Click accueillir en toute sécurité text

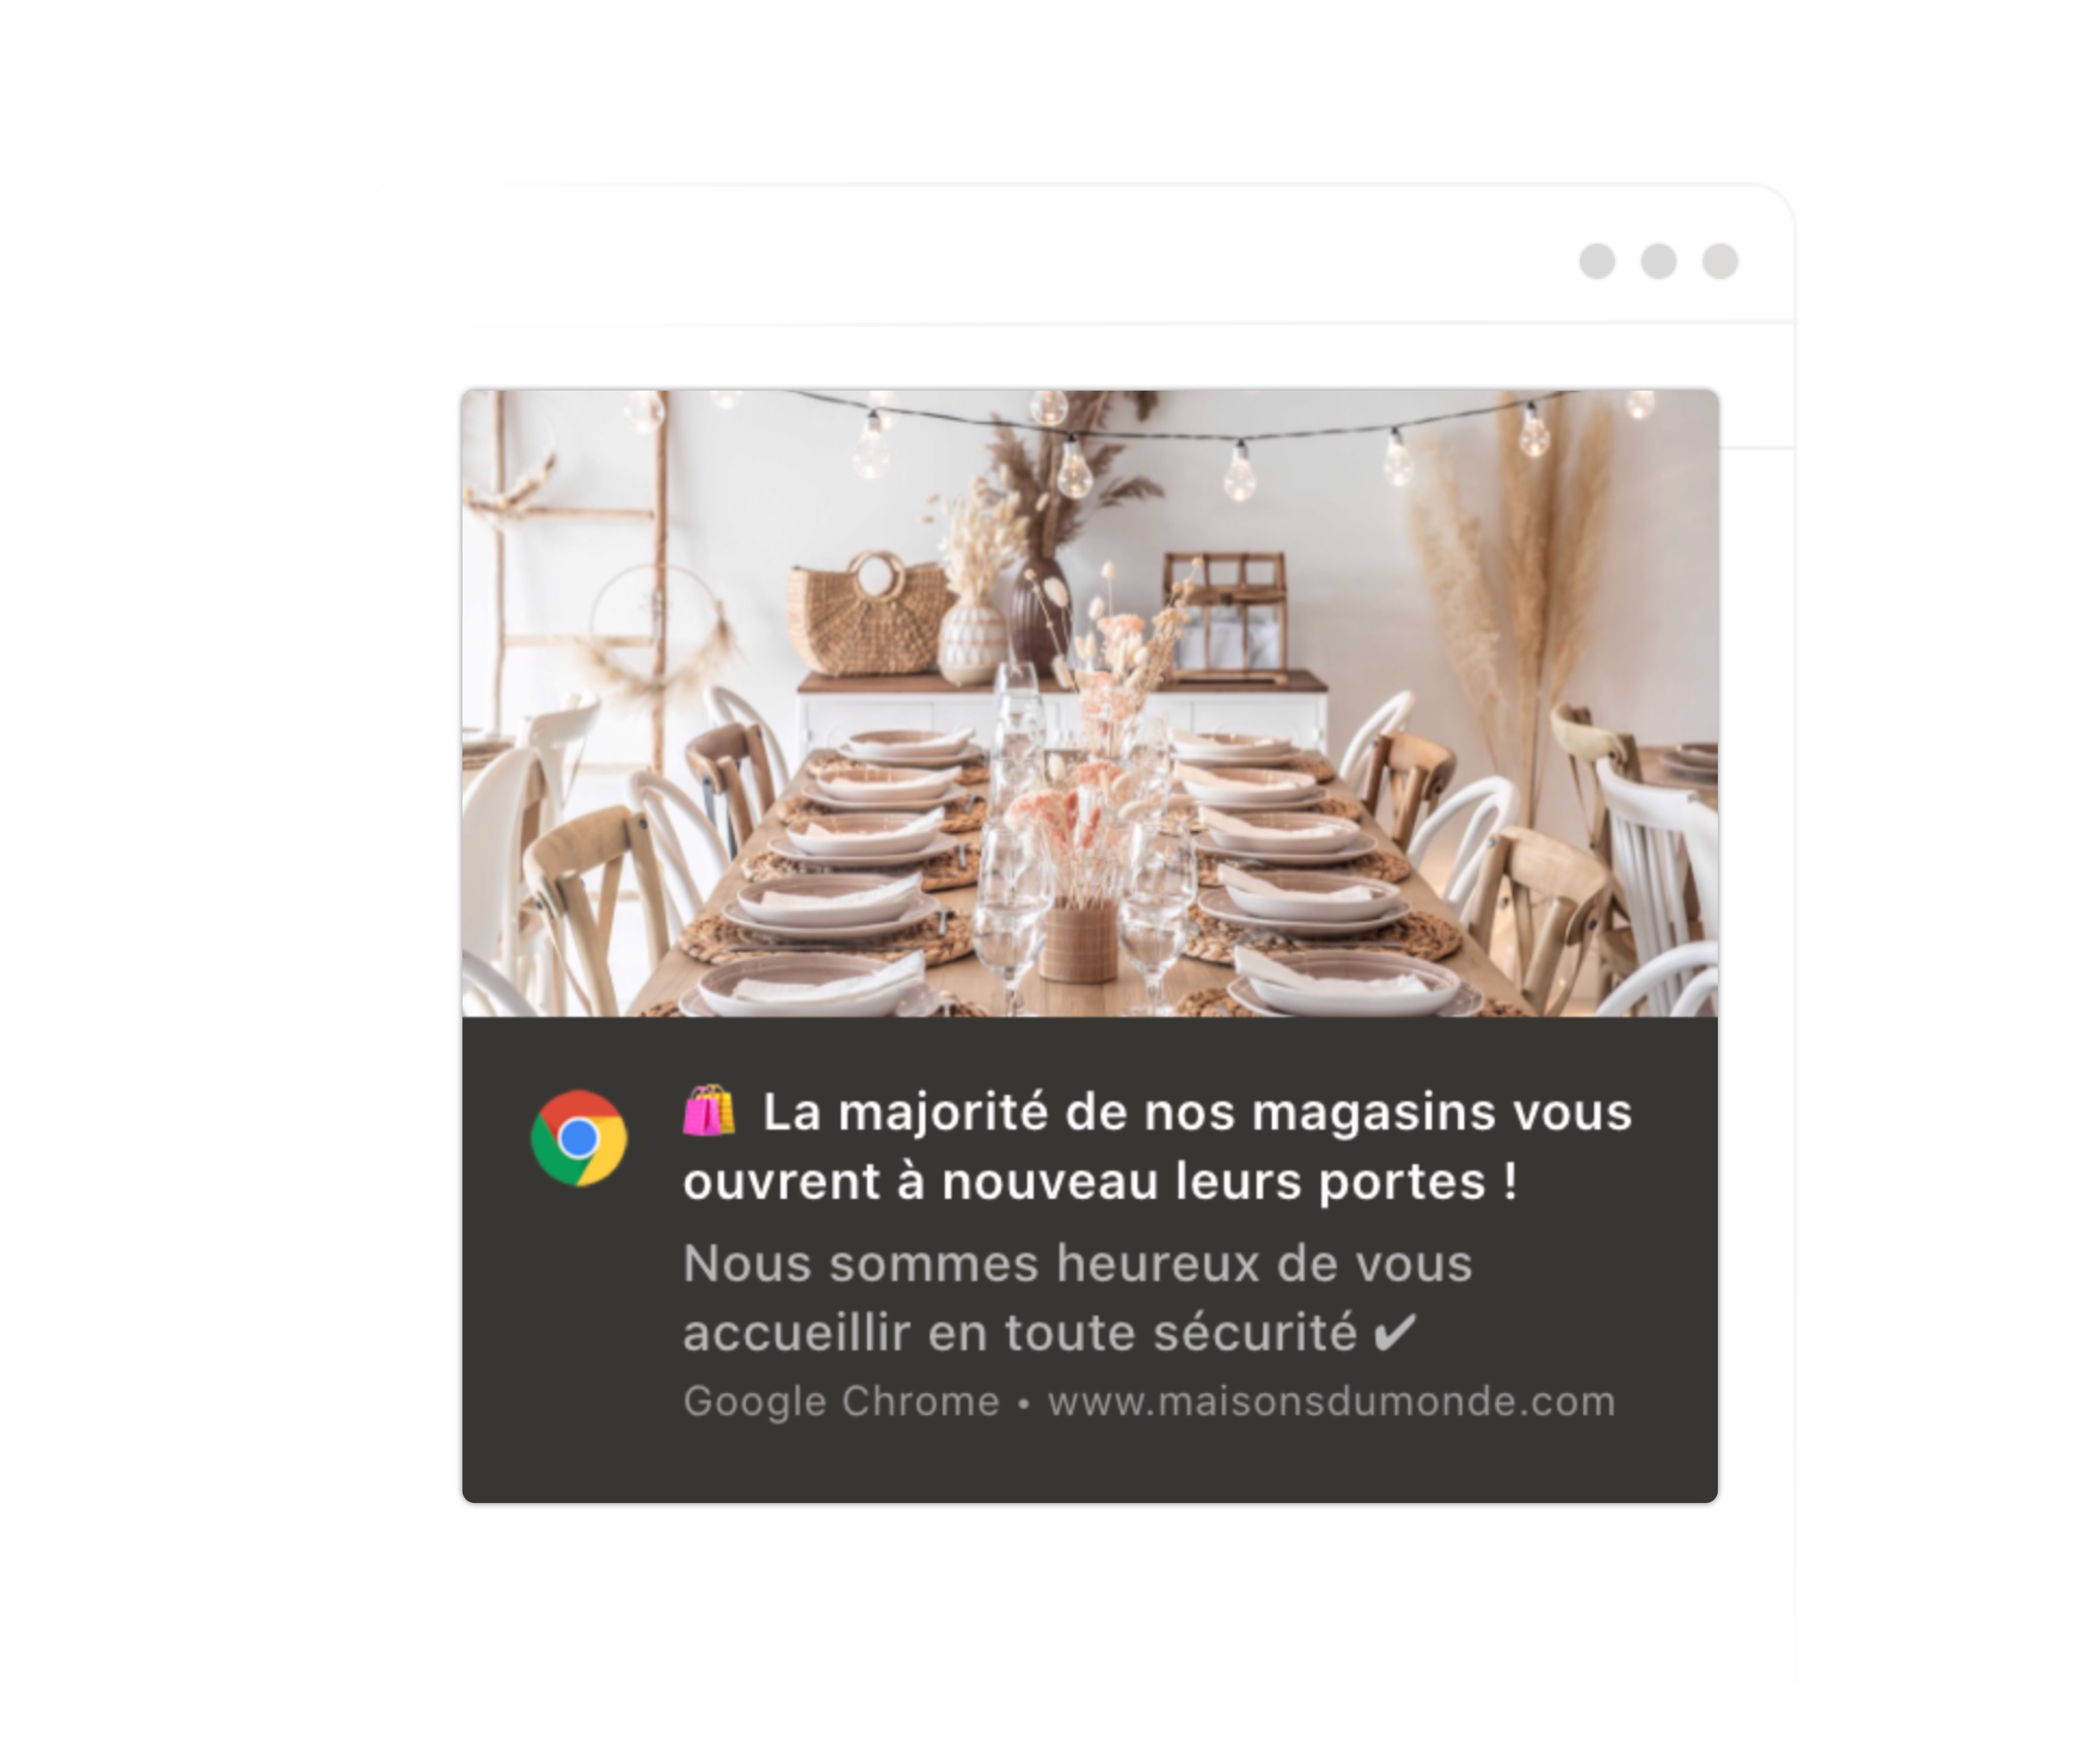[1020, 1333]
